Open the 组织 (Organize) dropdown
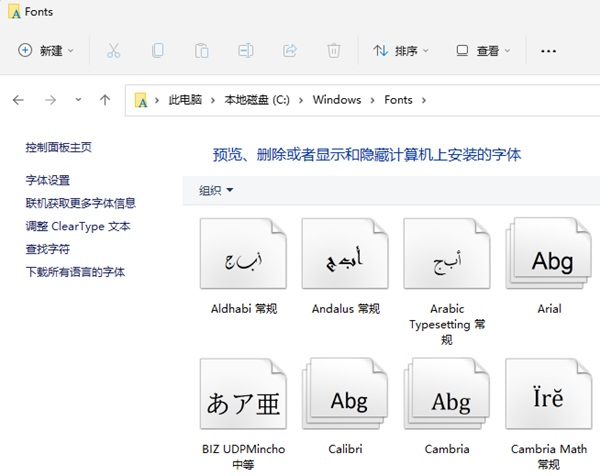 (216, 190)
